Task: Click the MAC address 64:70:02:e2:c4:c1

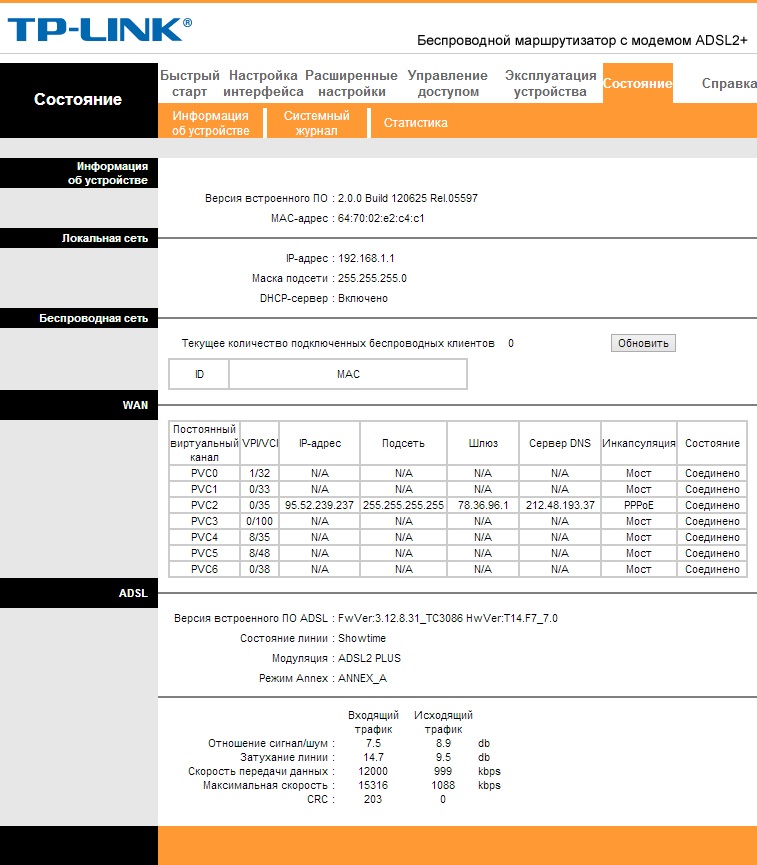Action: point(381,218)
